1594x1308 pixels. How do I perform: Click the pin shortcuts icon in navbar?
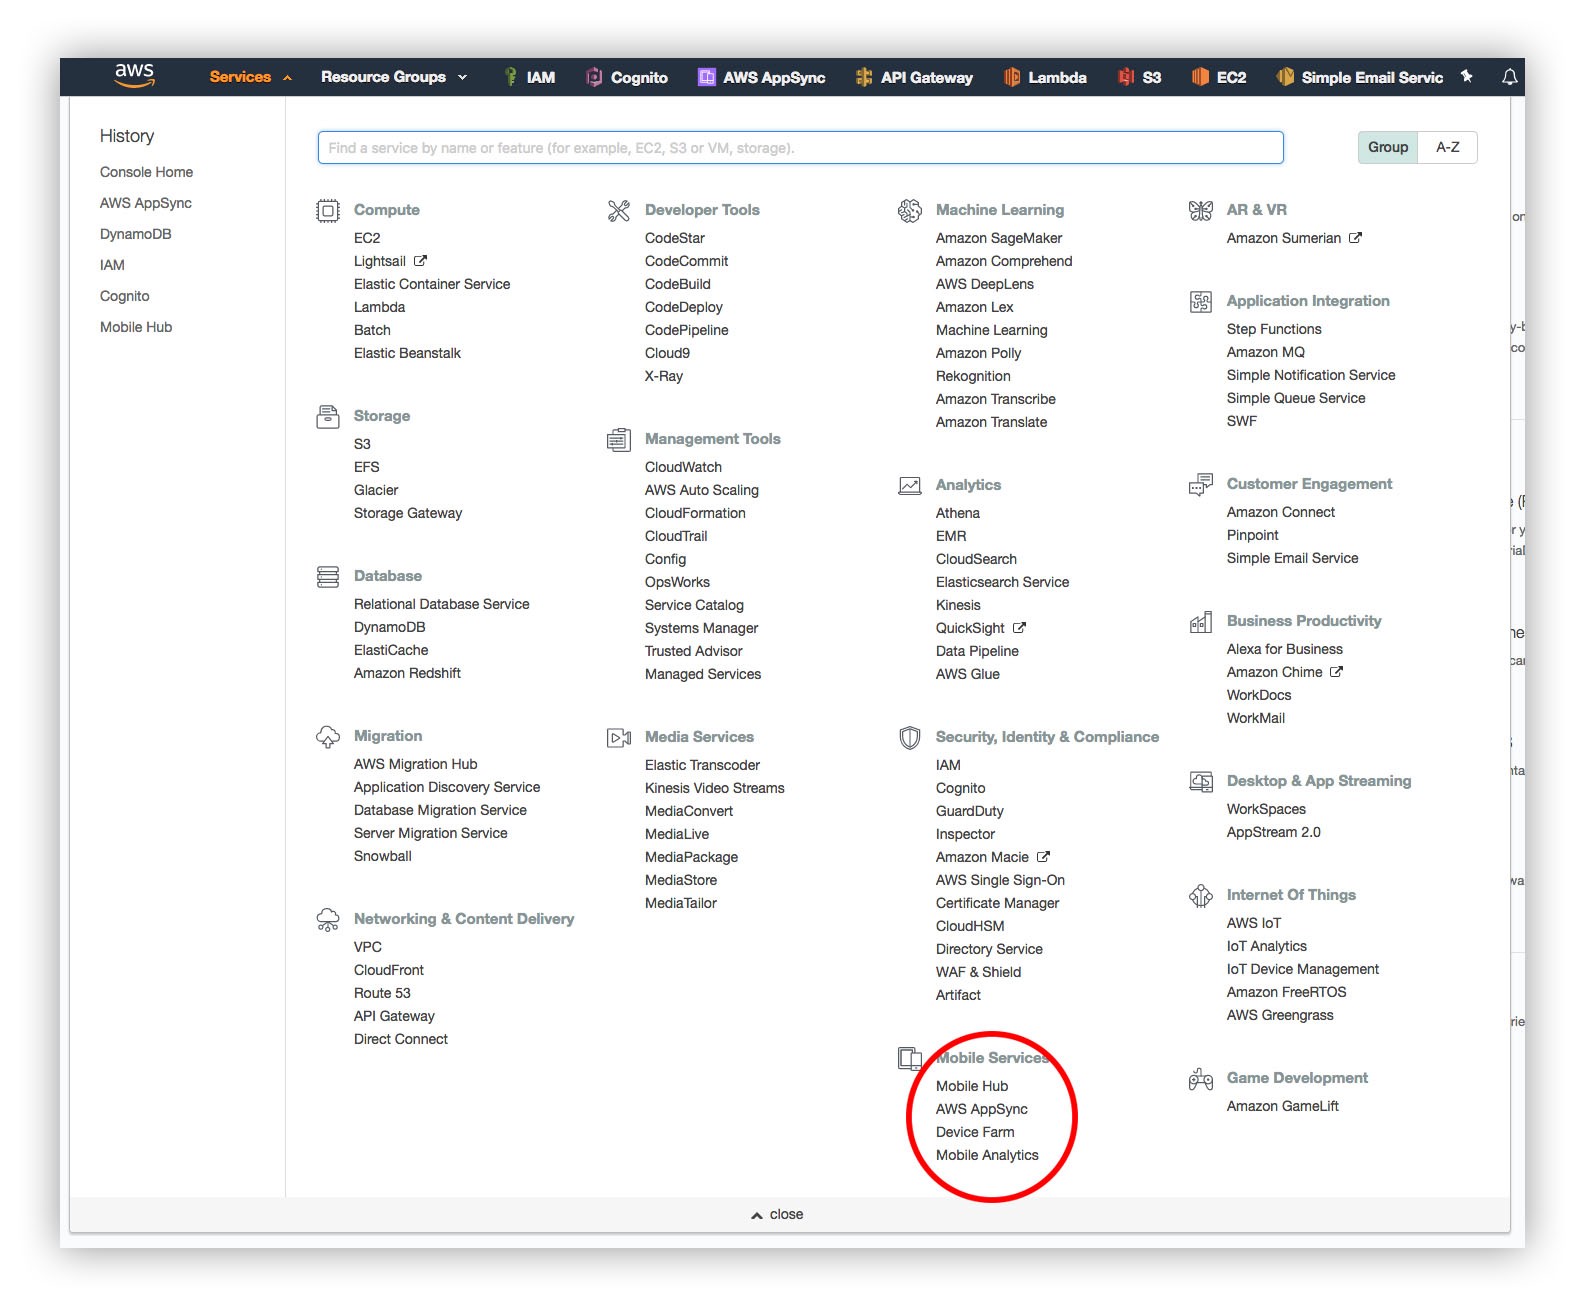tap(1467, 76)
